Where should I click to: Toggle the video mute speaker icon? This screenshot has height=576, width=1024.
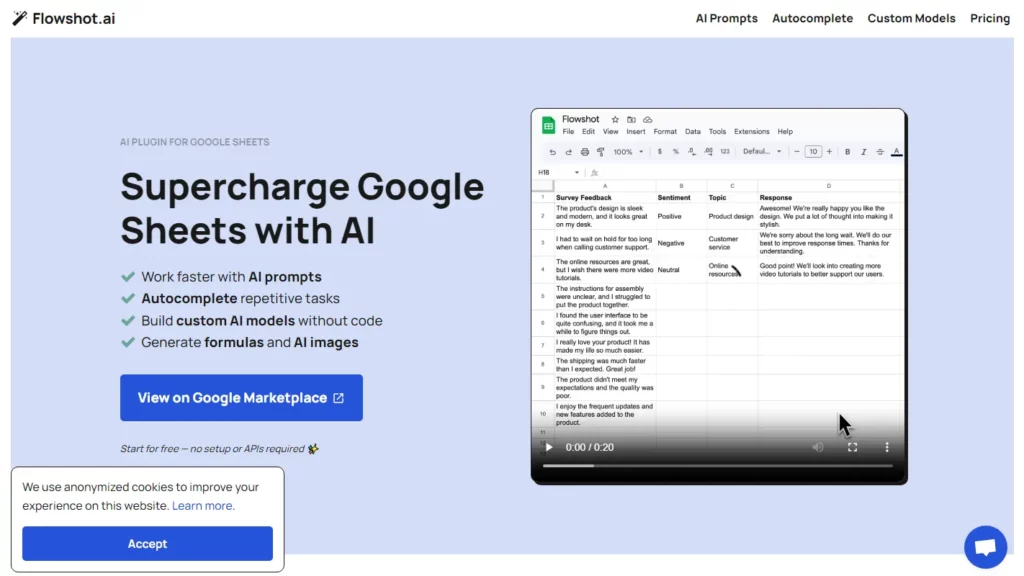click(x=818, y=448)
